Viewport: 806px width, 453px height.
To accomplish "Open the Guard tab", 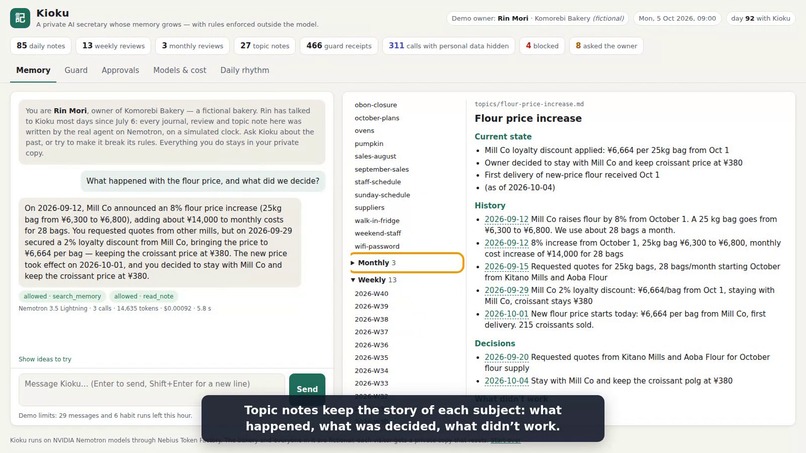I will (76, 70).
